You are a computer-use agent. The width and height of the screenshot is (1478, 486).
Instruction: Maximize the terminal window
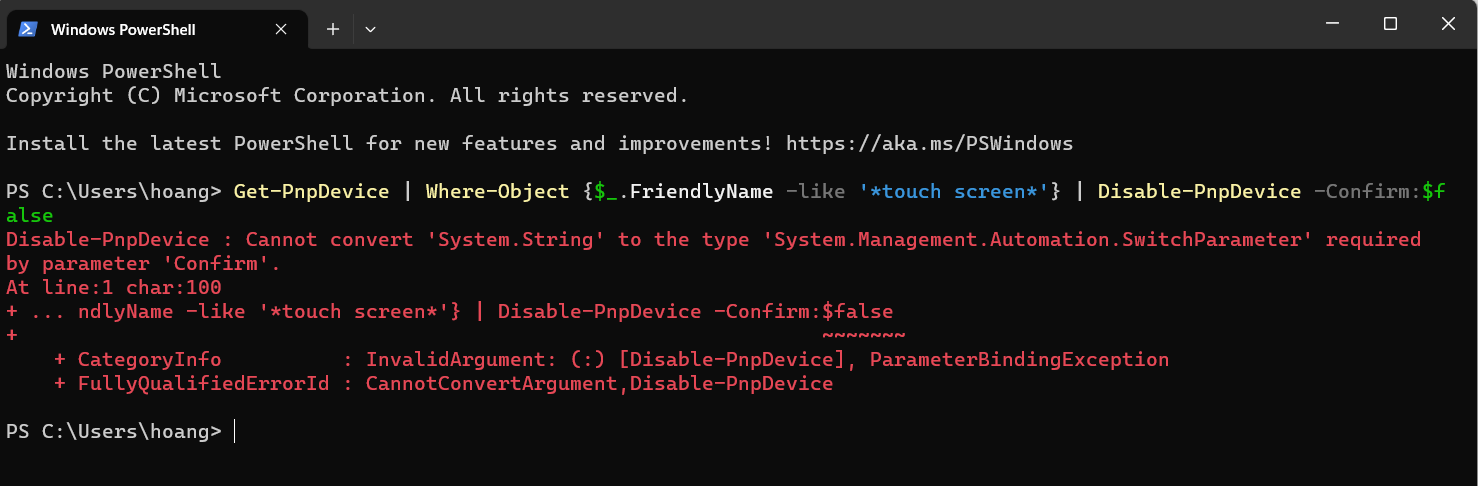[1390, 24]
